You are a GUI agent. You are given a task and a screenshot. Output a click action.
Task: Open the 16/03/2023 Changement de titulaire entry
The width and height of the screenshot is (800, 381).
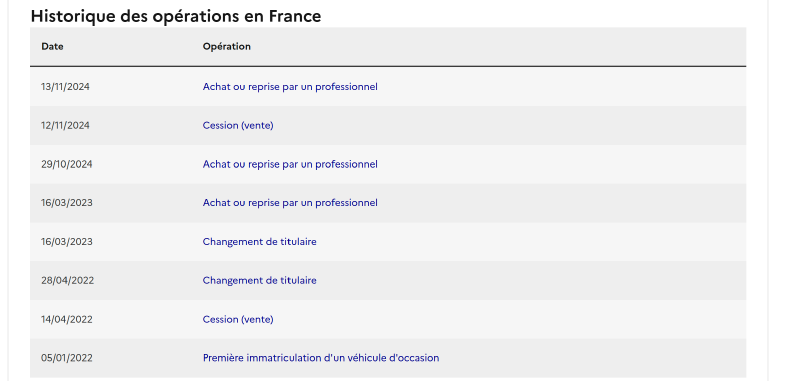[x=259, y=242]
